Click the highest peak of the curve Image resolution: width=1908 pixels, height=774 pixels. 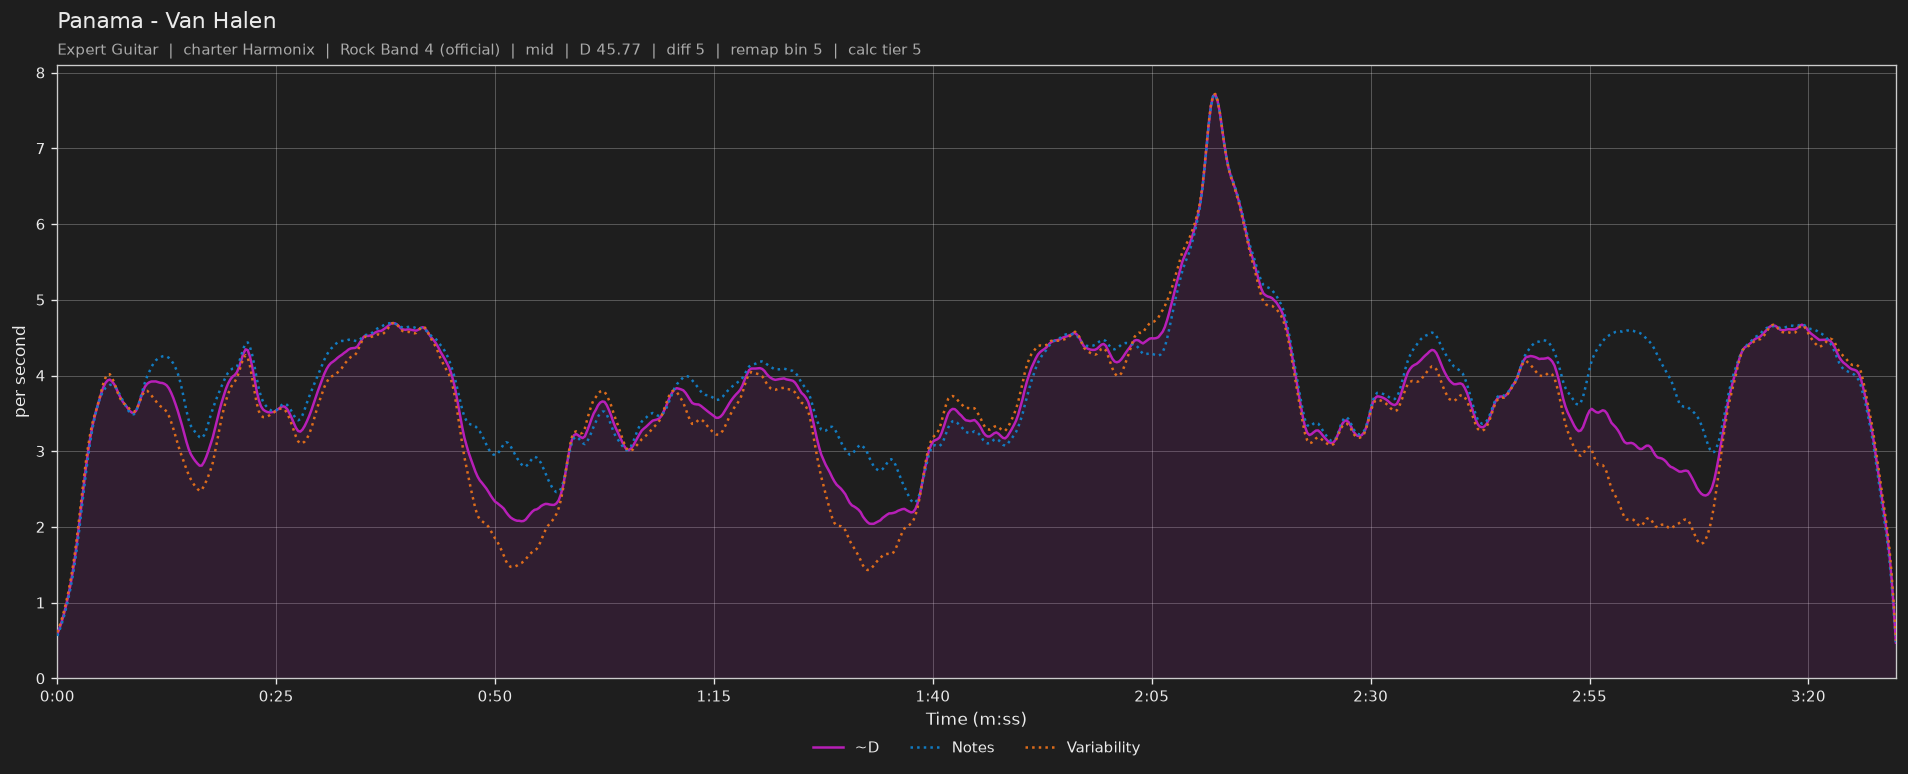pos(1214,94)
